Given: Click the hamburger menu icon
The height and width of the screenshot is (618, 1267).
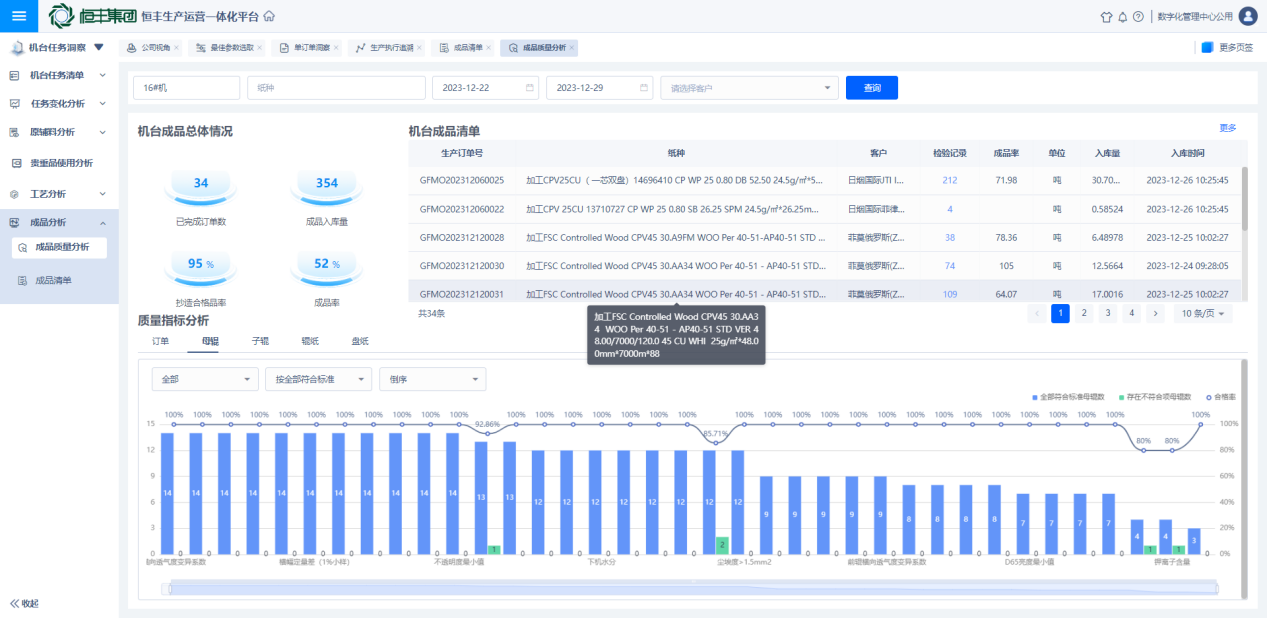Looking at the screenshot, I should (19, 16).
